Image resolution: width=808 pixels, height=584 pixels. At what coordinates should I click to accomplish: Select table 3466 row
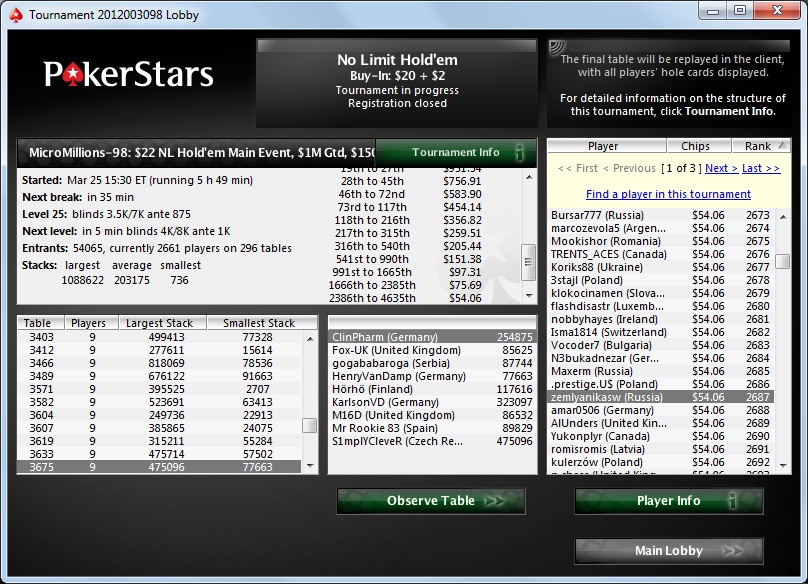tap(159, 363)
